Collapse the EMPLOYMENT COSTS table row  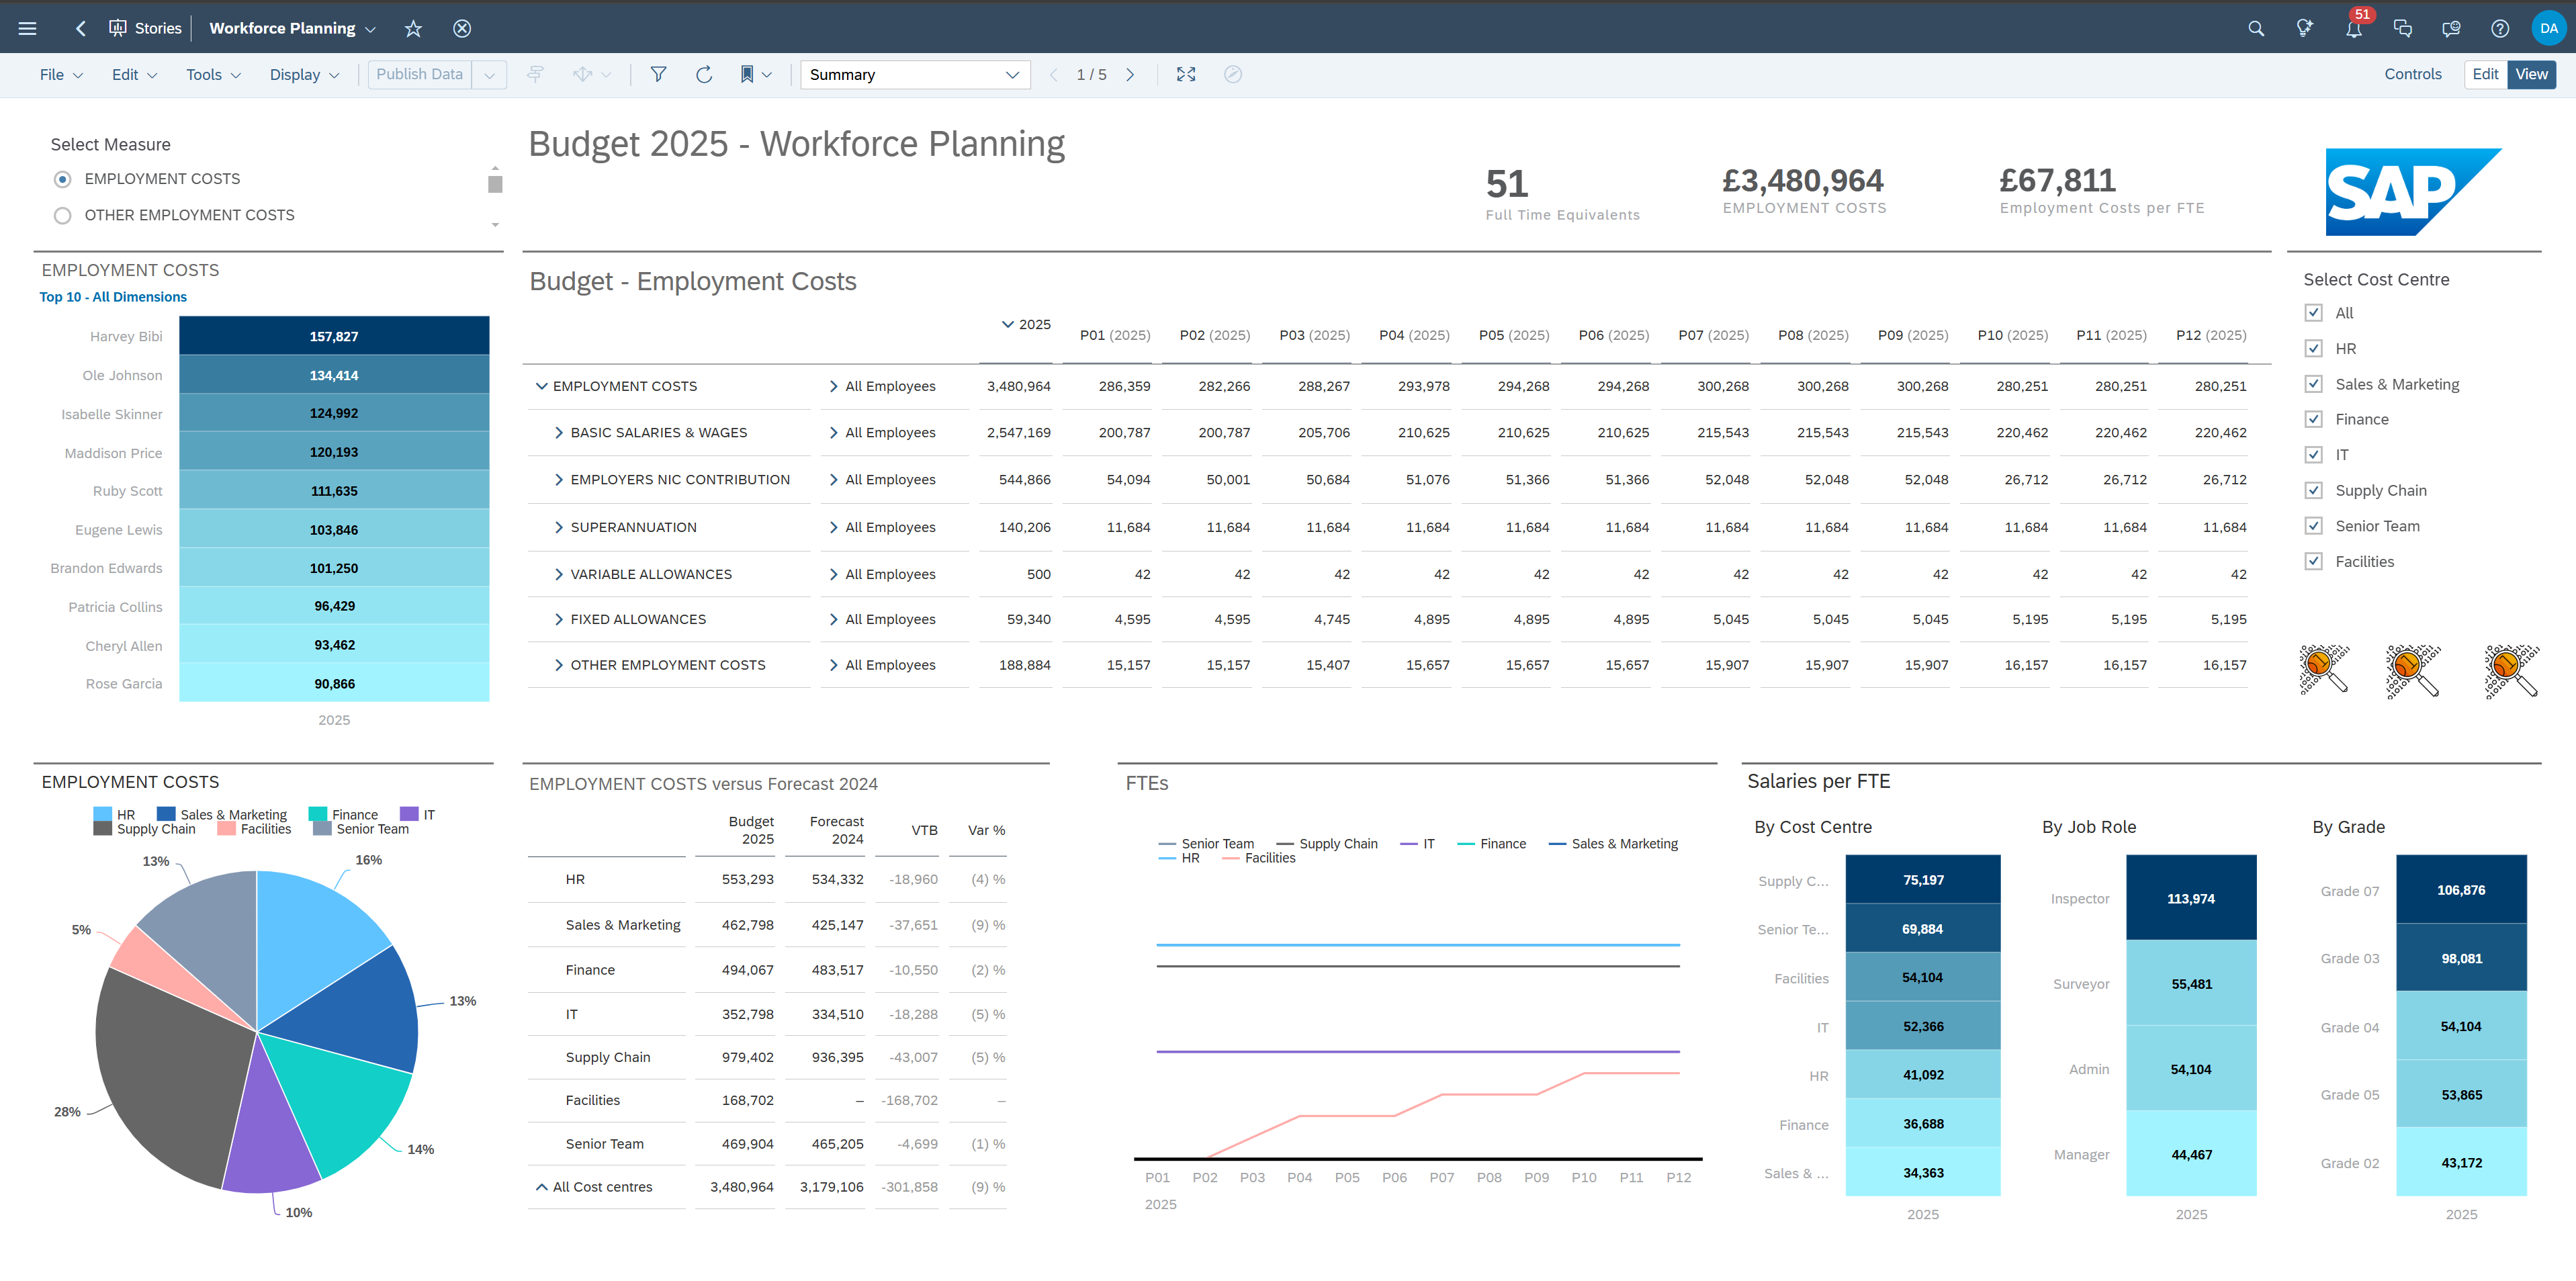click(541, 386)
